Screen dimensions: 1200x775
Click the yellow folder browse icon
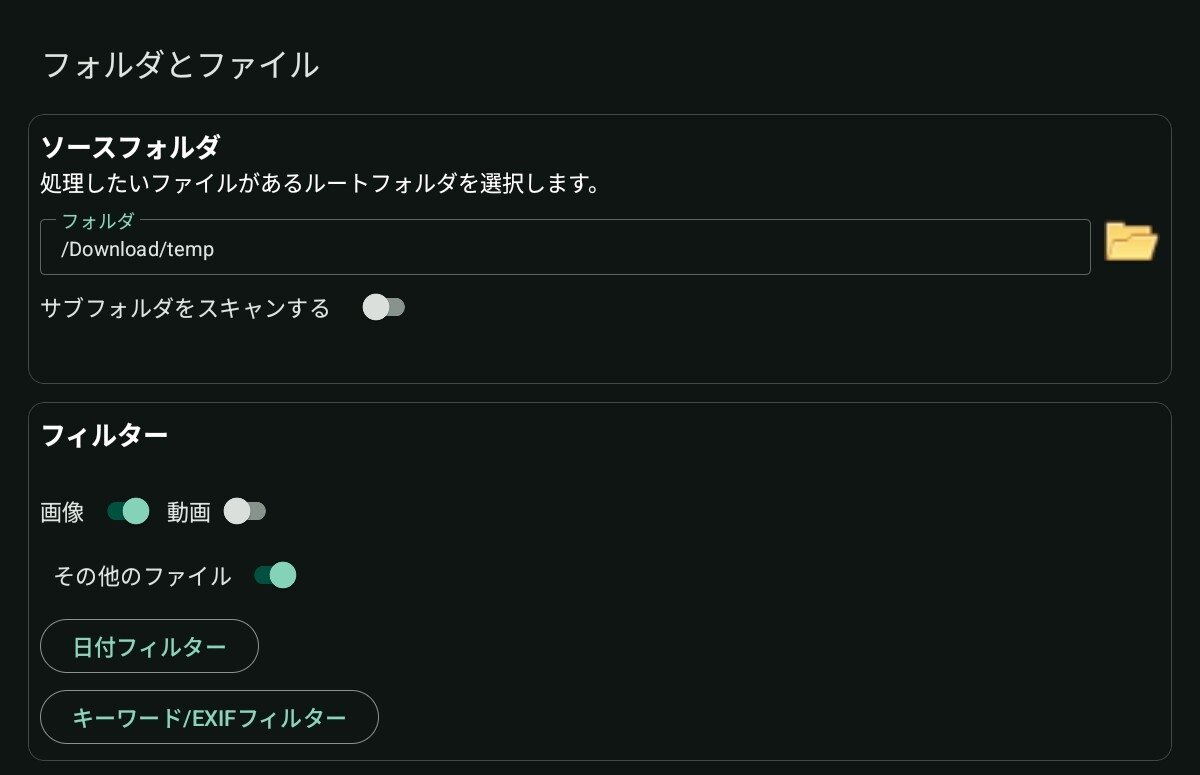point(1131,242)
